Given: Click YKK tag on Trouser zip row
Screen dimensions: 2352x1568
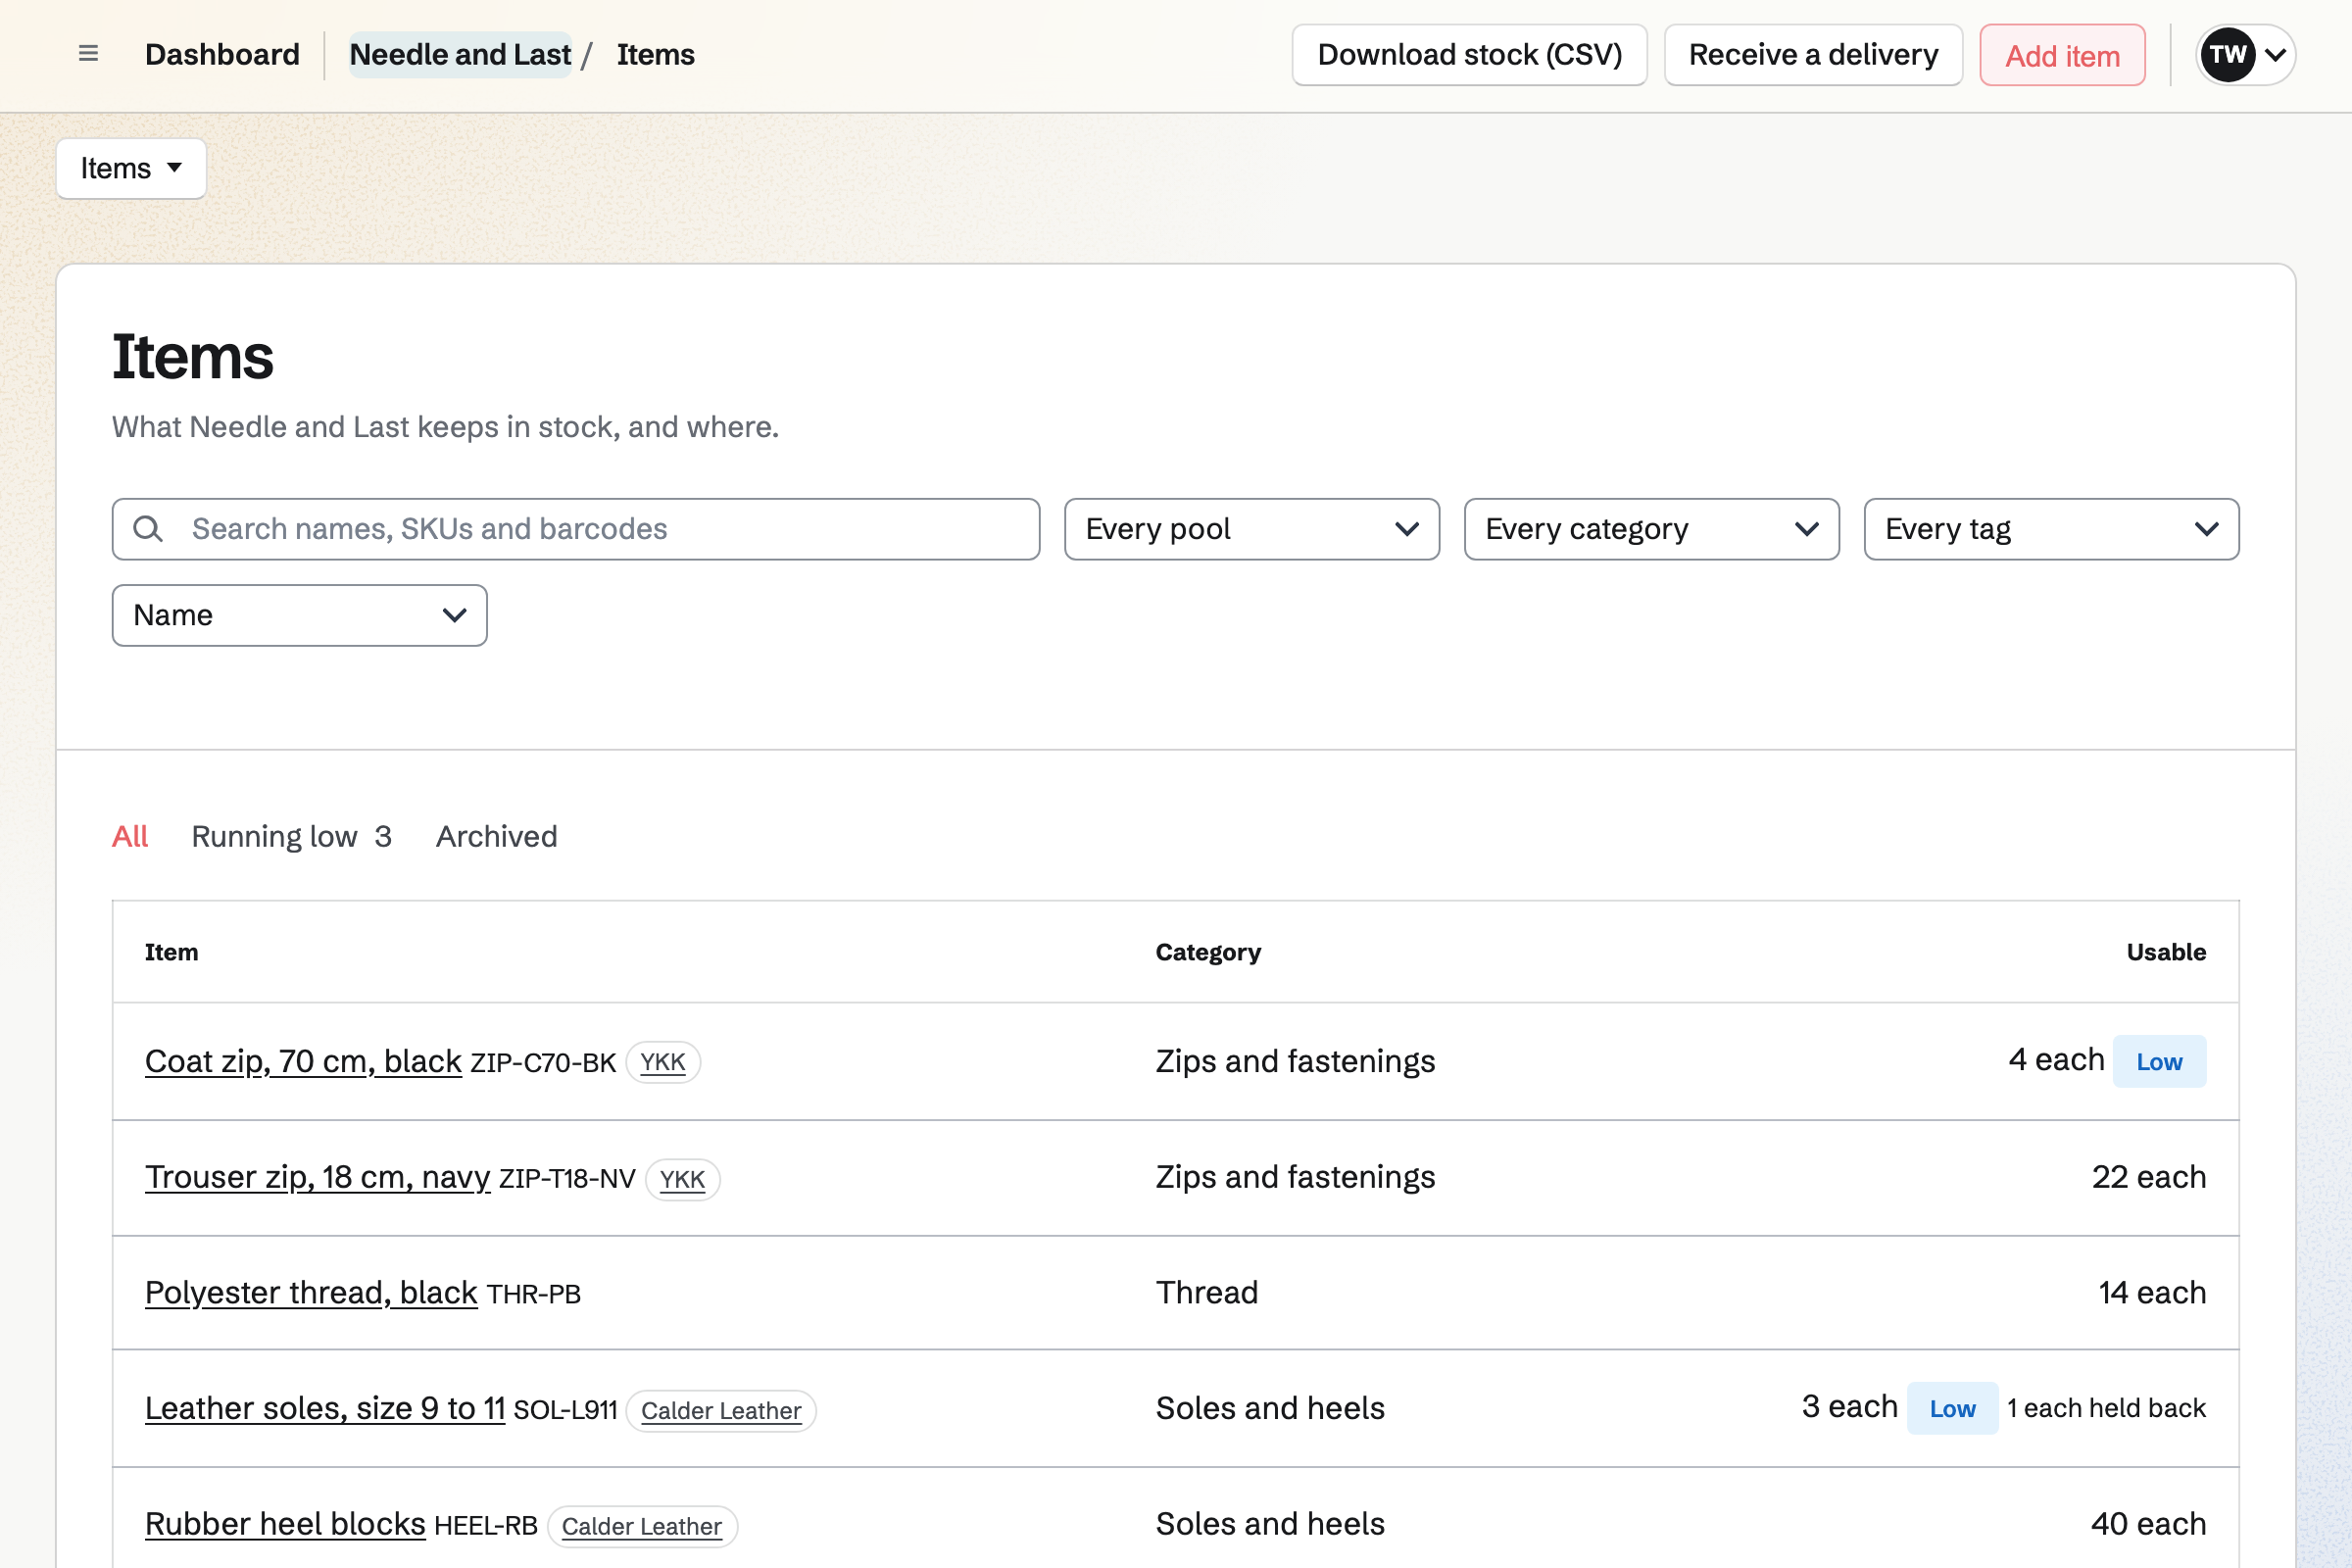Looking at the screenshot, I should [683, 1179].
